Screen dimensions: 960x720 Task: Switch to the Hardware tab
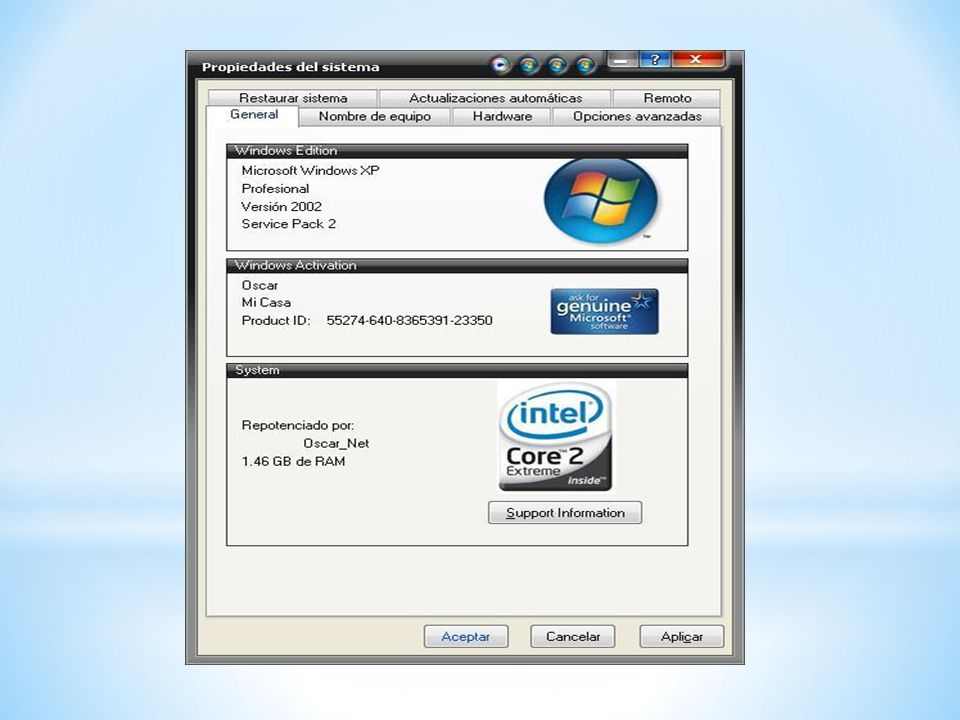(502, 116)
